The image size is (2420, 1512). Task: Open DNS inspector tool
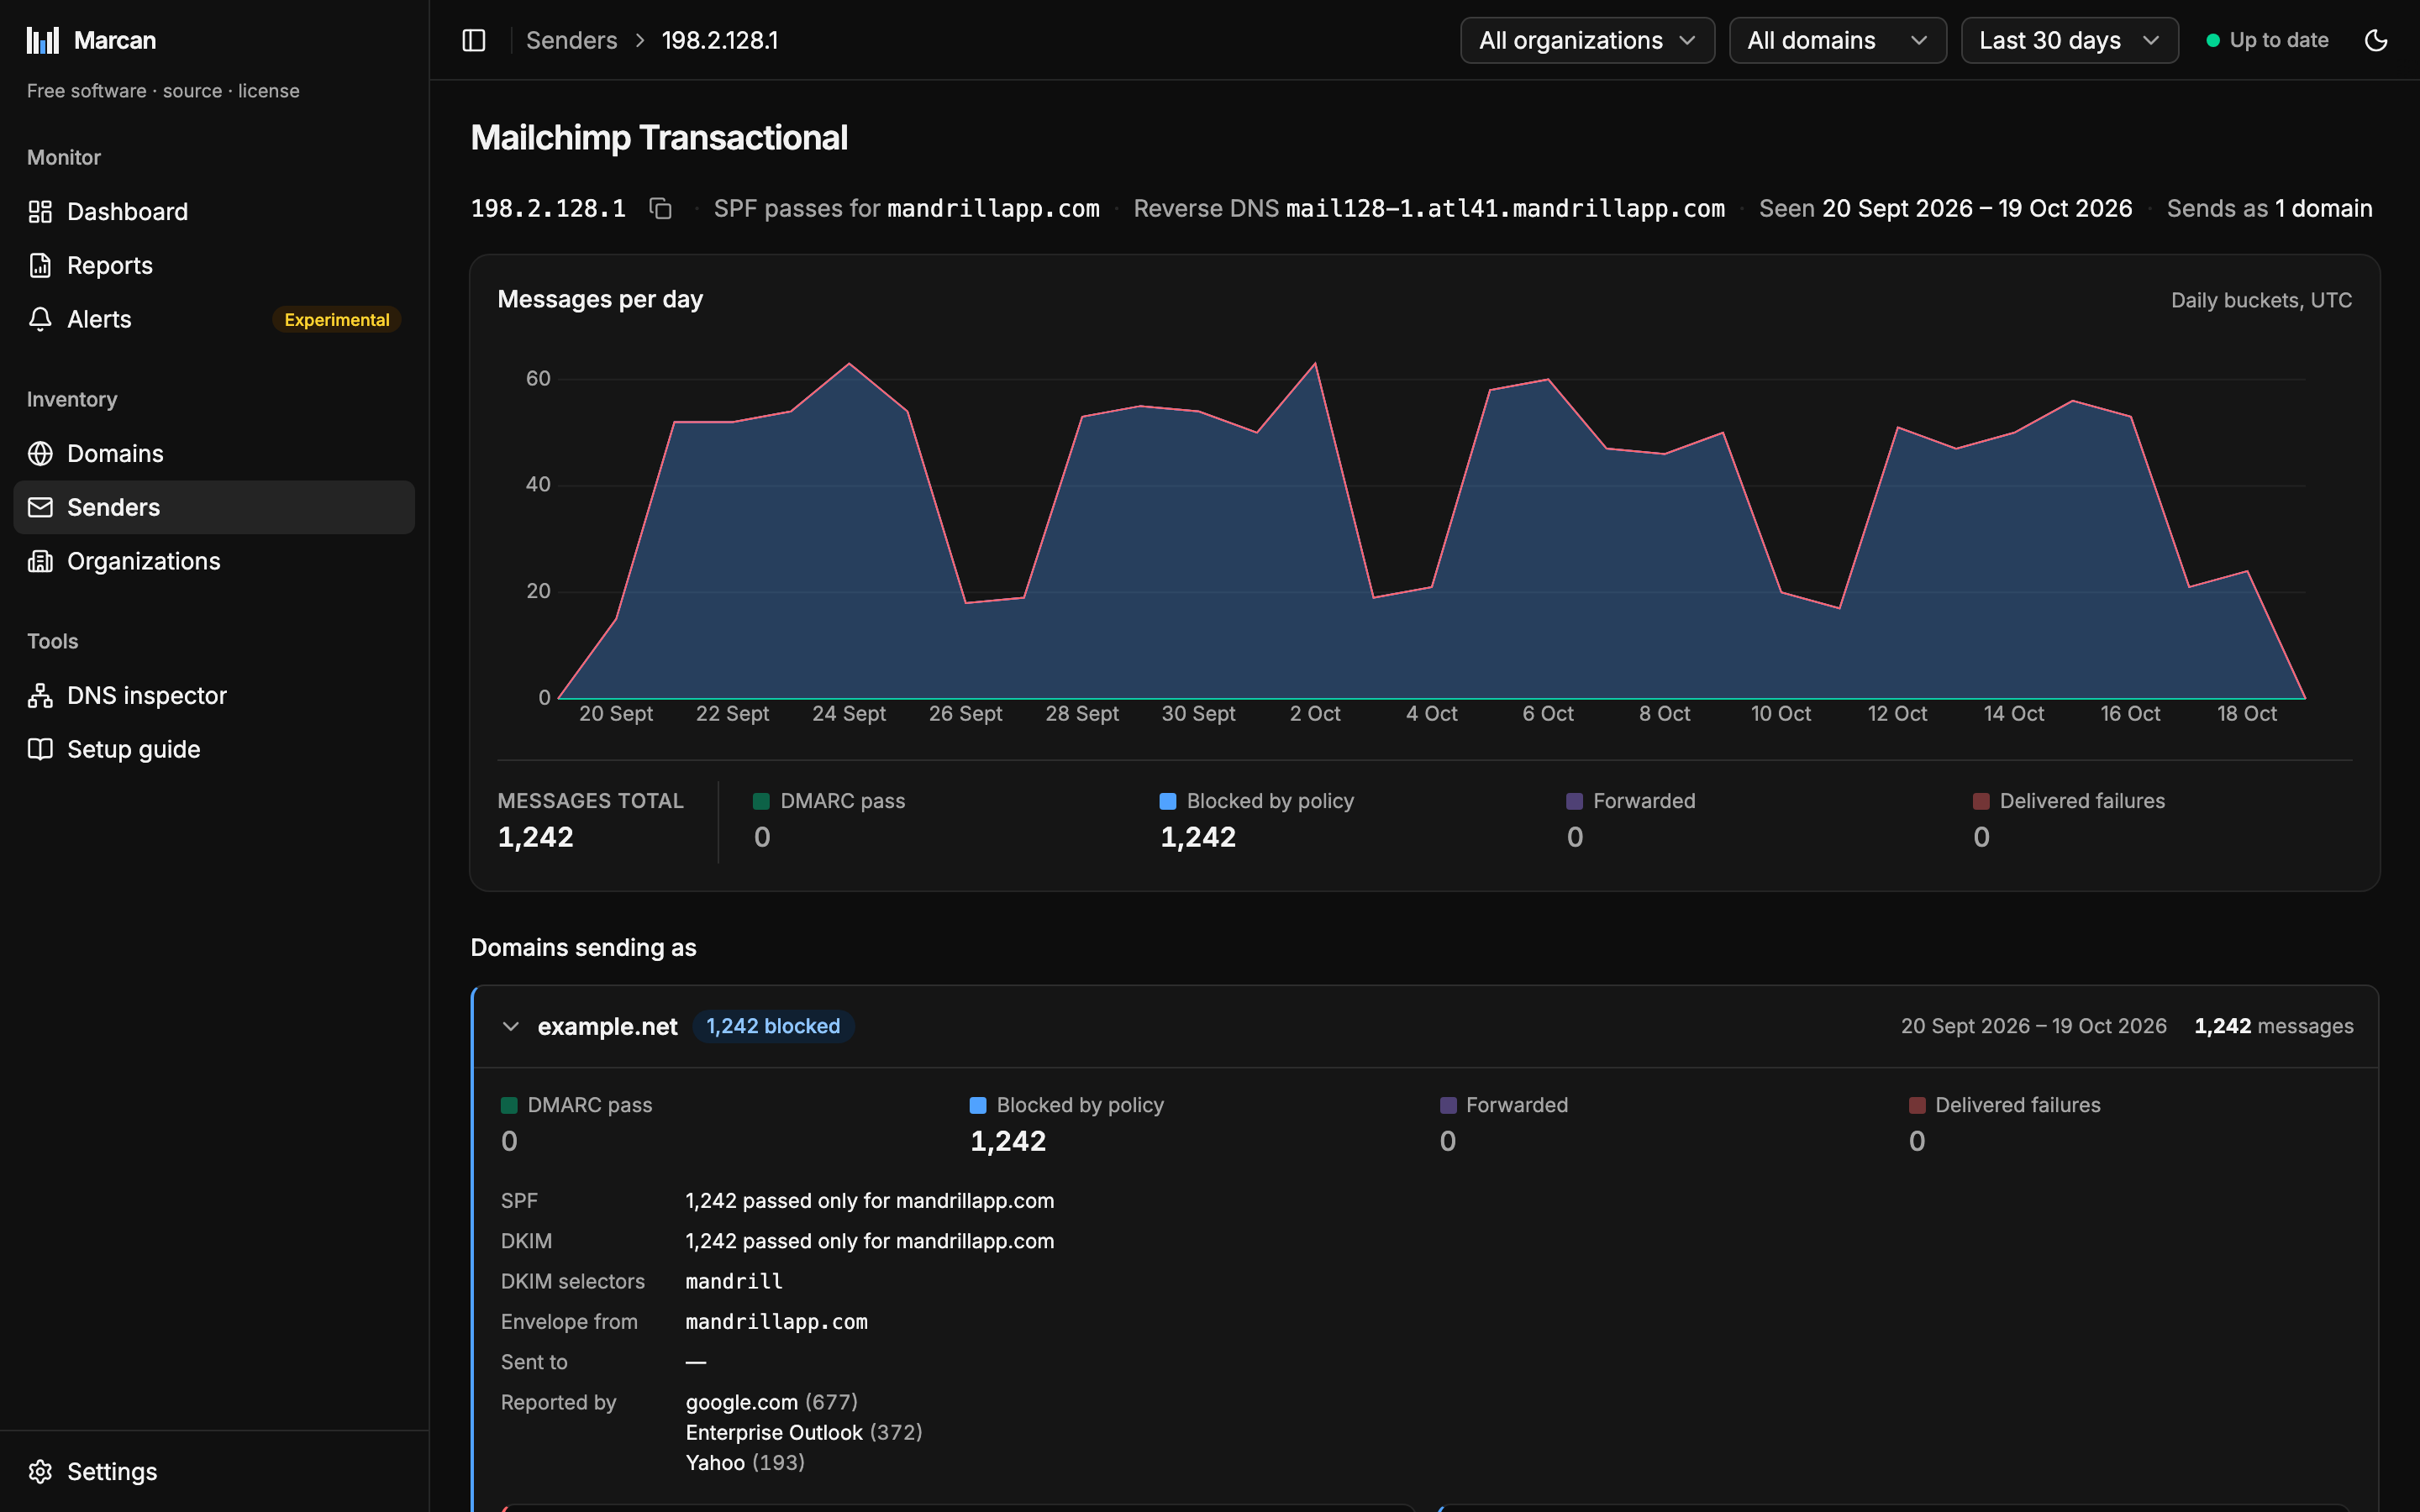214,695
